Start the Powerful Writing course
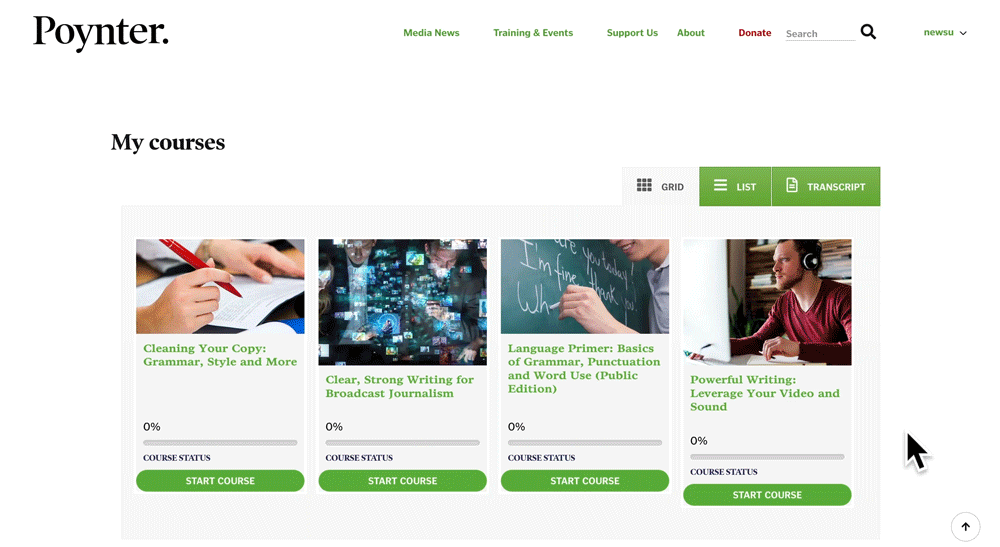The image size is (1000, 547). point(767,495)
